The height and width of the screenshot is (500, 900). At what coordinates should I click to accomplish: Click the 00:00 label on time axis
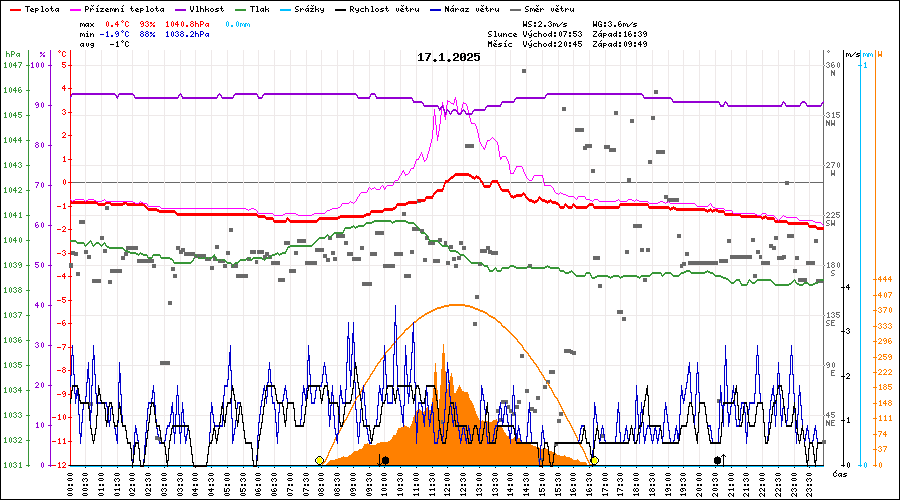[x=70, y=483]
